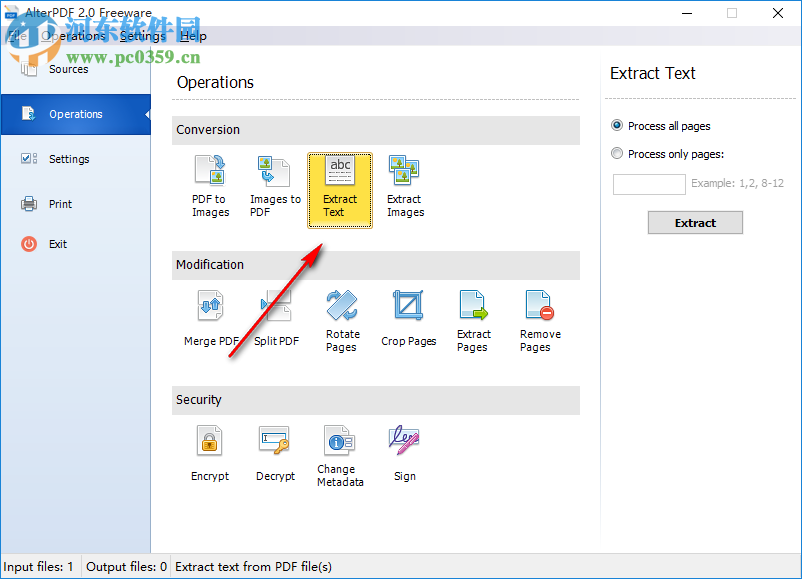The width and height of the screenshot is (802, 579).
Task: Minimize the AlterPDF window
Action: point(687,13)
